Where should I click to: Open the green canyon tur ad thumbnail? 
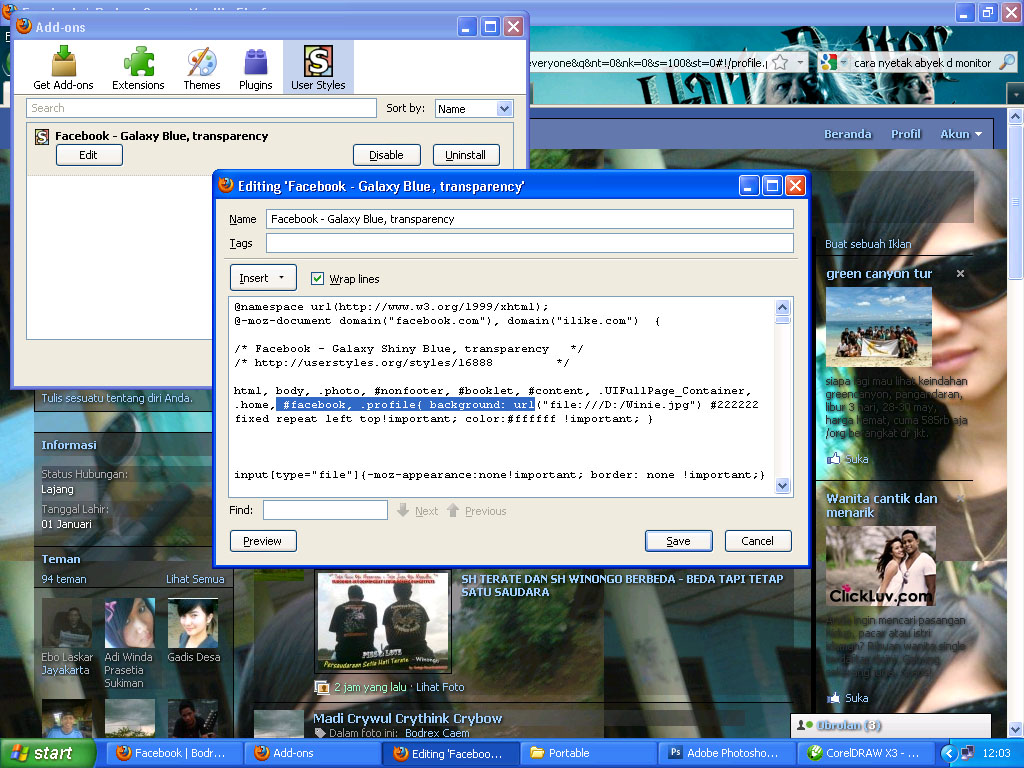coord(878,327)
